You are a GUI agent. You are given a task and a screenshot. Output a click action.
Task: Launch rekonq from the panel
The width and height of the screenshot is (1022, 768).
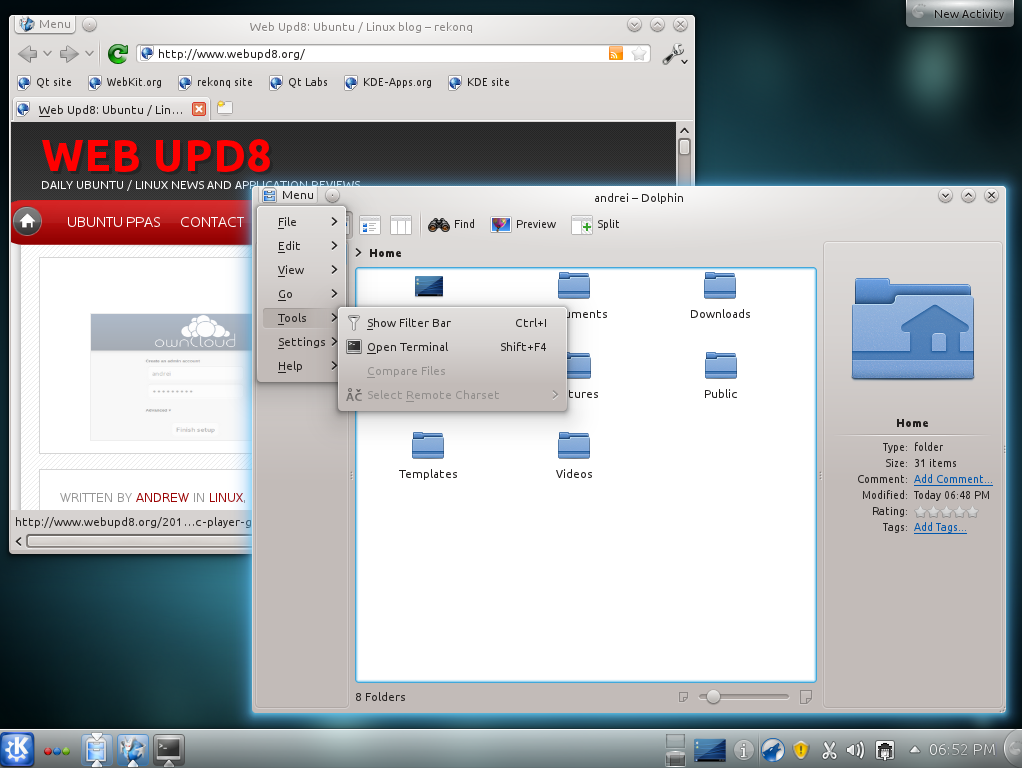[132, 750]
